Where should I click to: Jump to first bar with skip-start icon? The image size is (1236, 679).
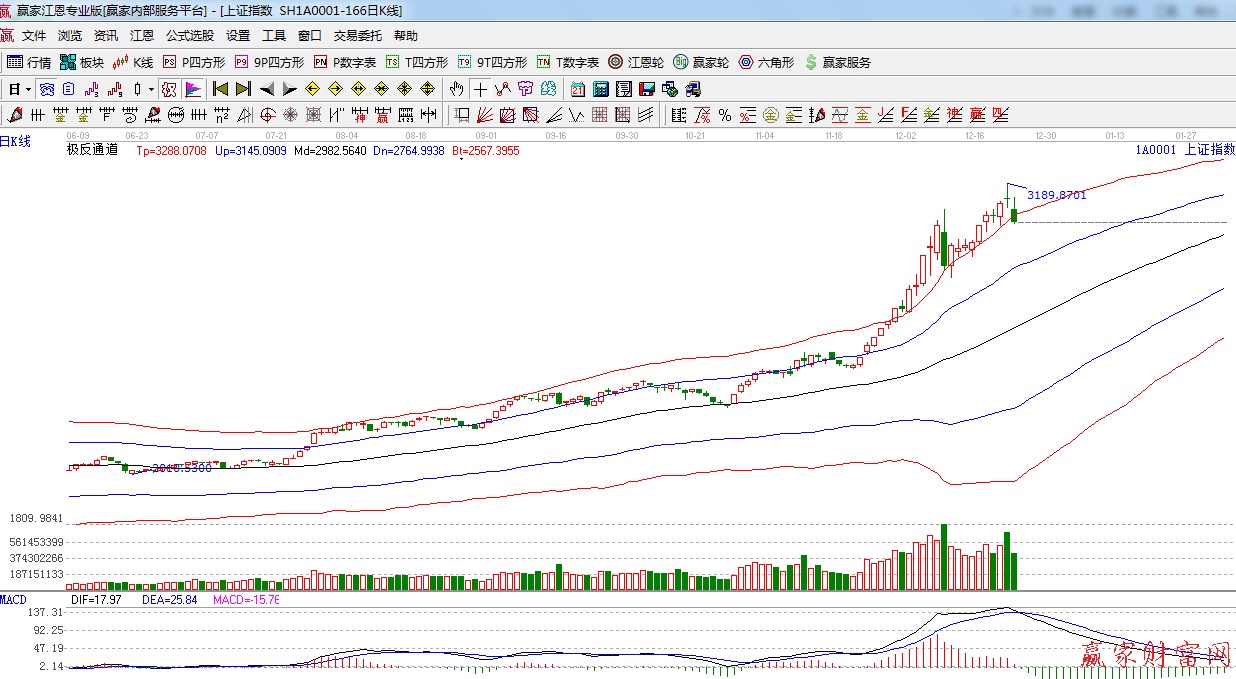[220, 89]
